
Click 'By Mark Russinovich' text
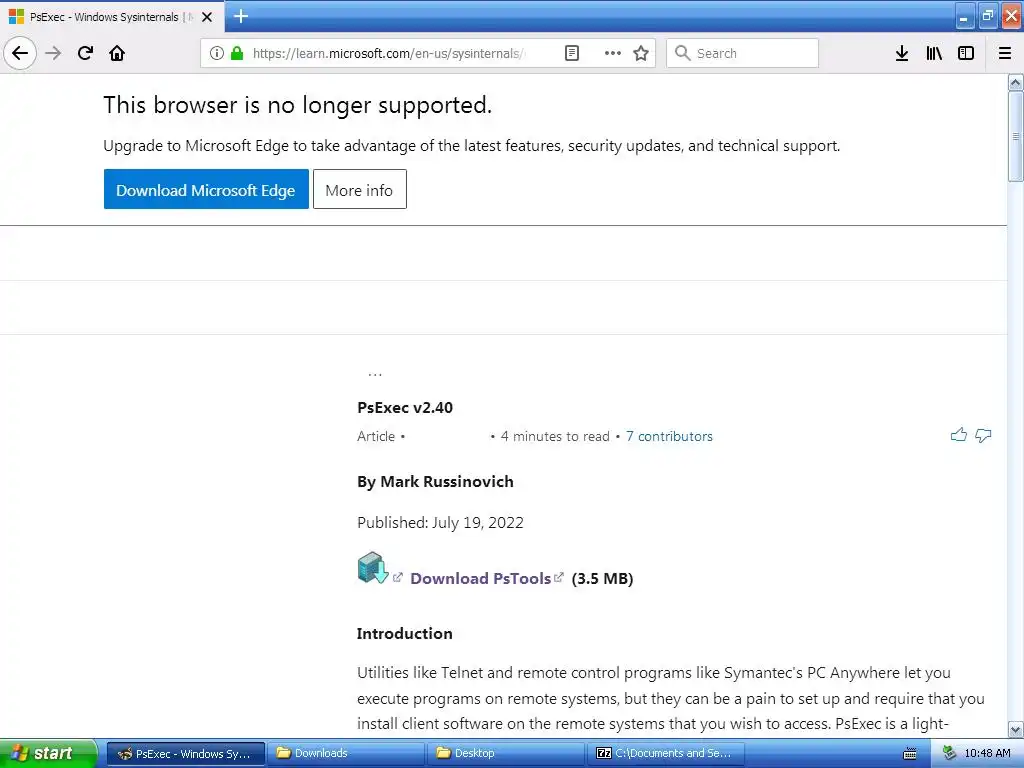pos(436,482)
